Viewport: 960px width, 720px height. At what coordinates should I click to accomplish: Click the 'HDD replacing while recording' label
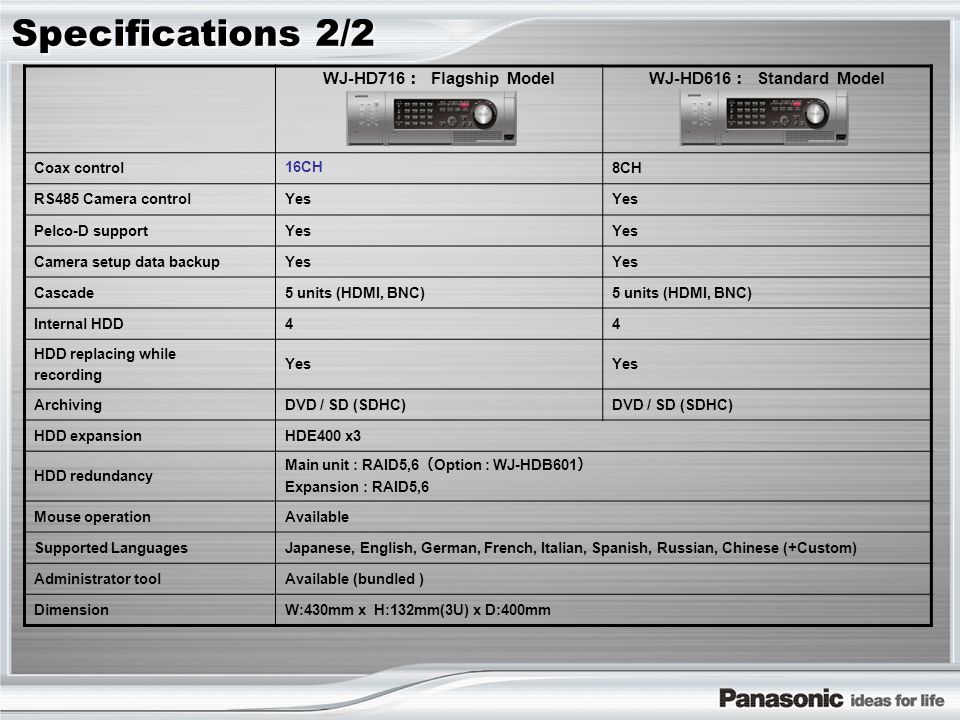tap(105, 364)
